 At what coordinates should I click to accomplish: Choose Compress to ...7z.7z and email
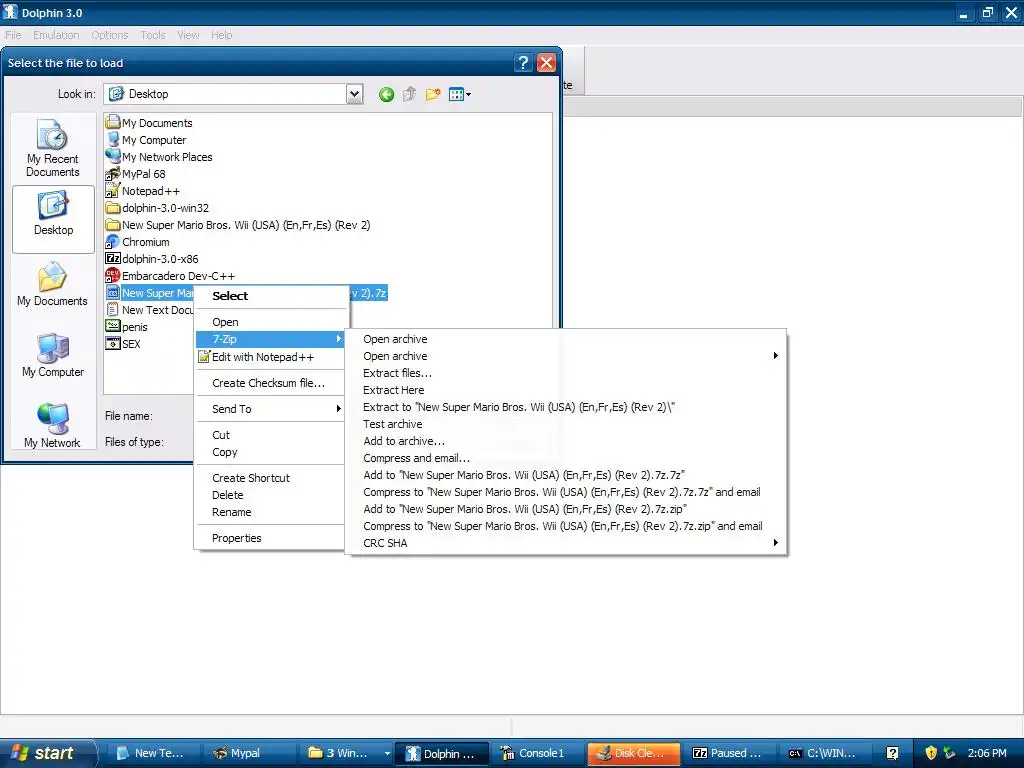[x=566, y=492]
